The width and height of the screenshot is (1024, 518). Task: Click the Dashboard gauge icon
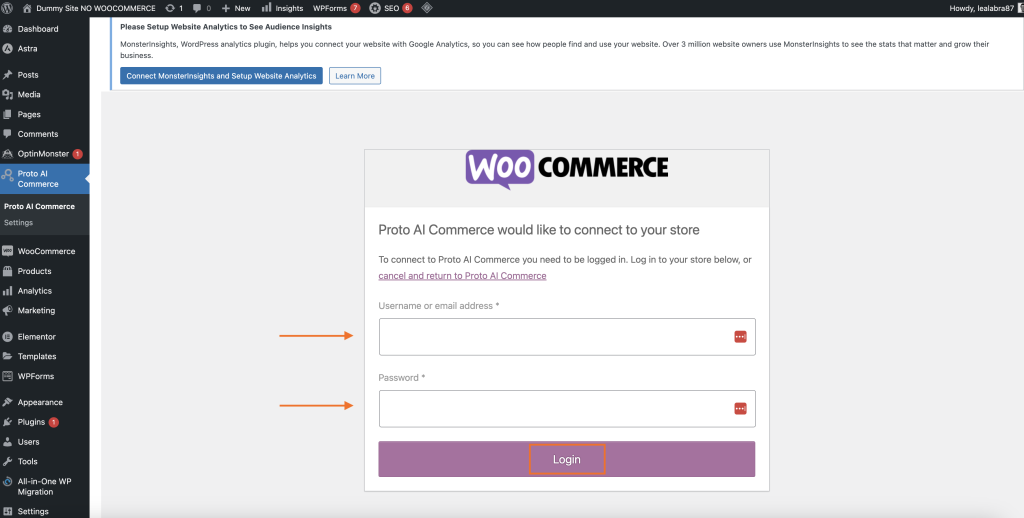coord(7,29)
